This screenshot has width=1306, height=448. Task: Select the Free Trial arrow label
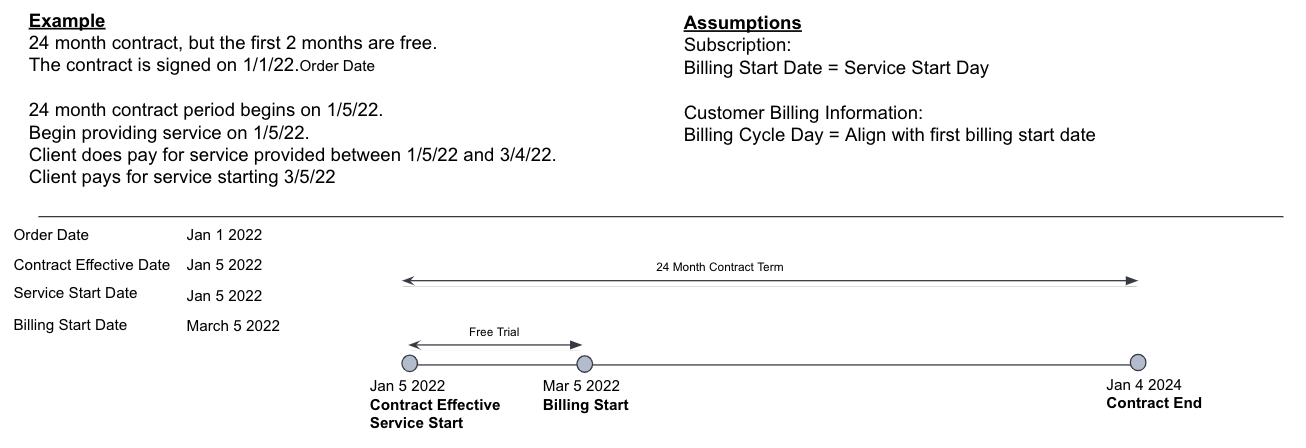(494, 332)
